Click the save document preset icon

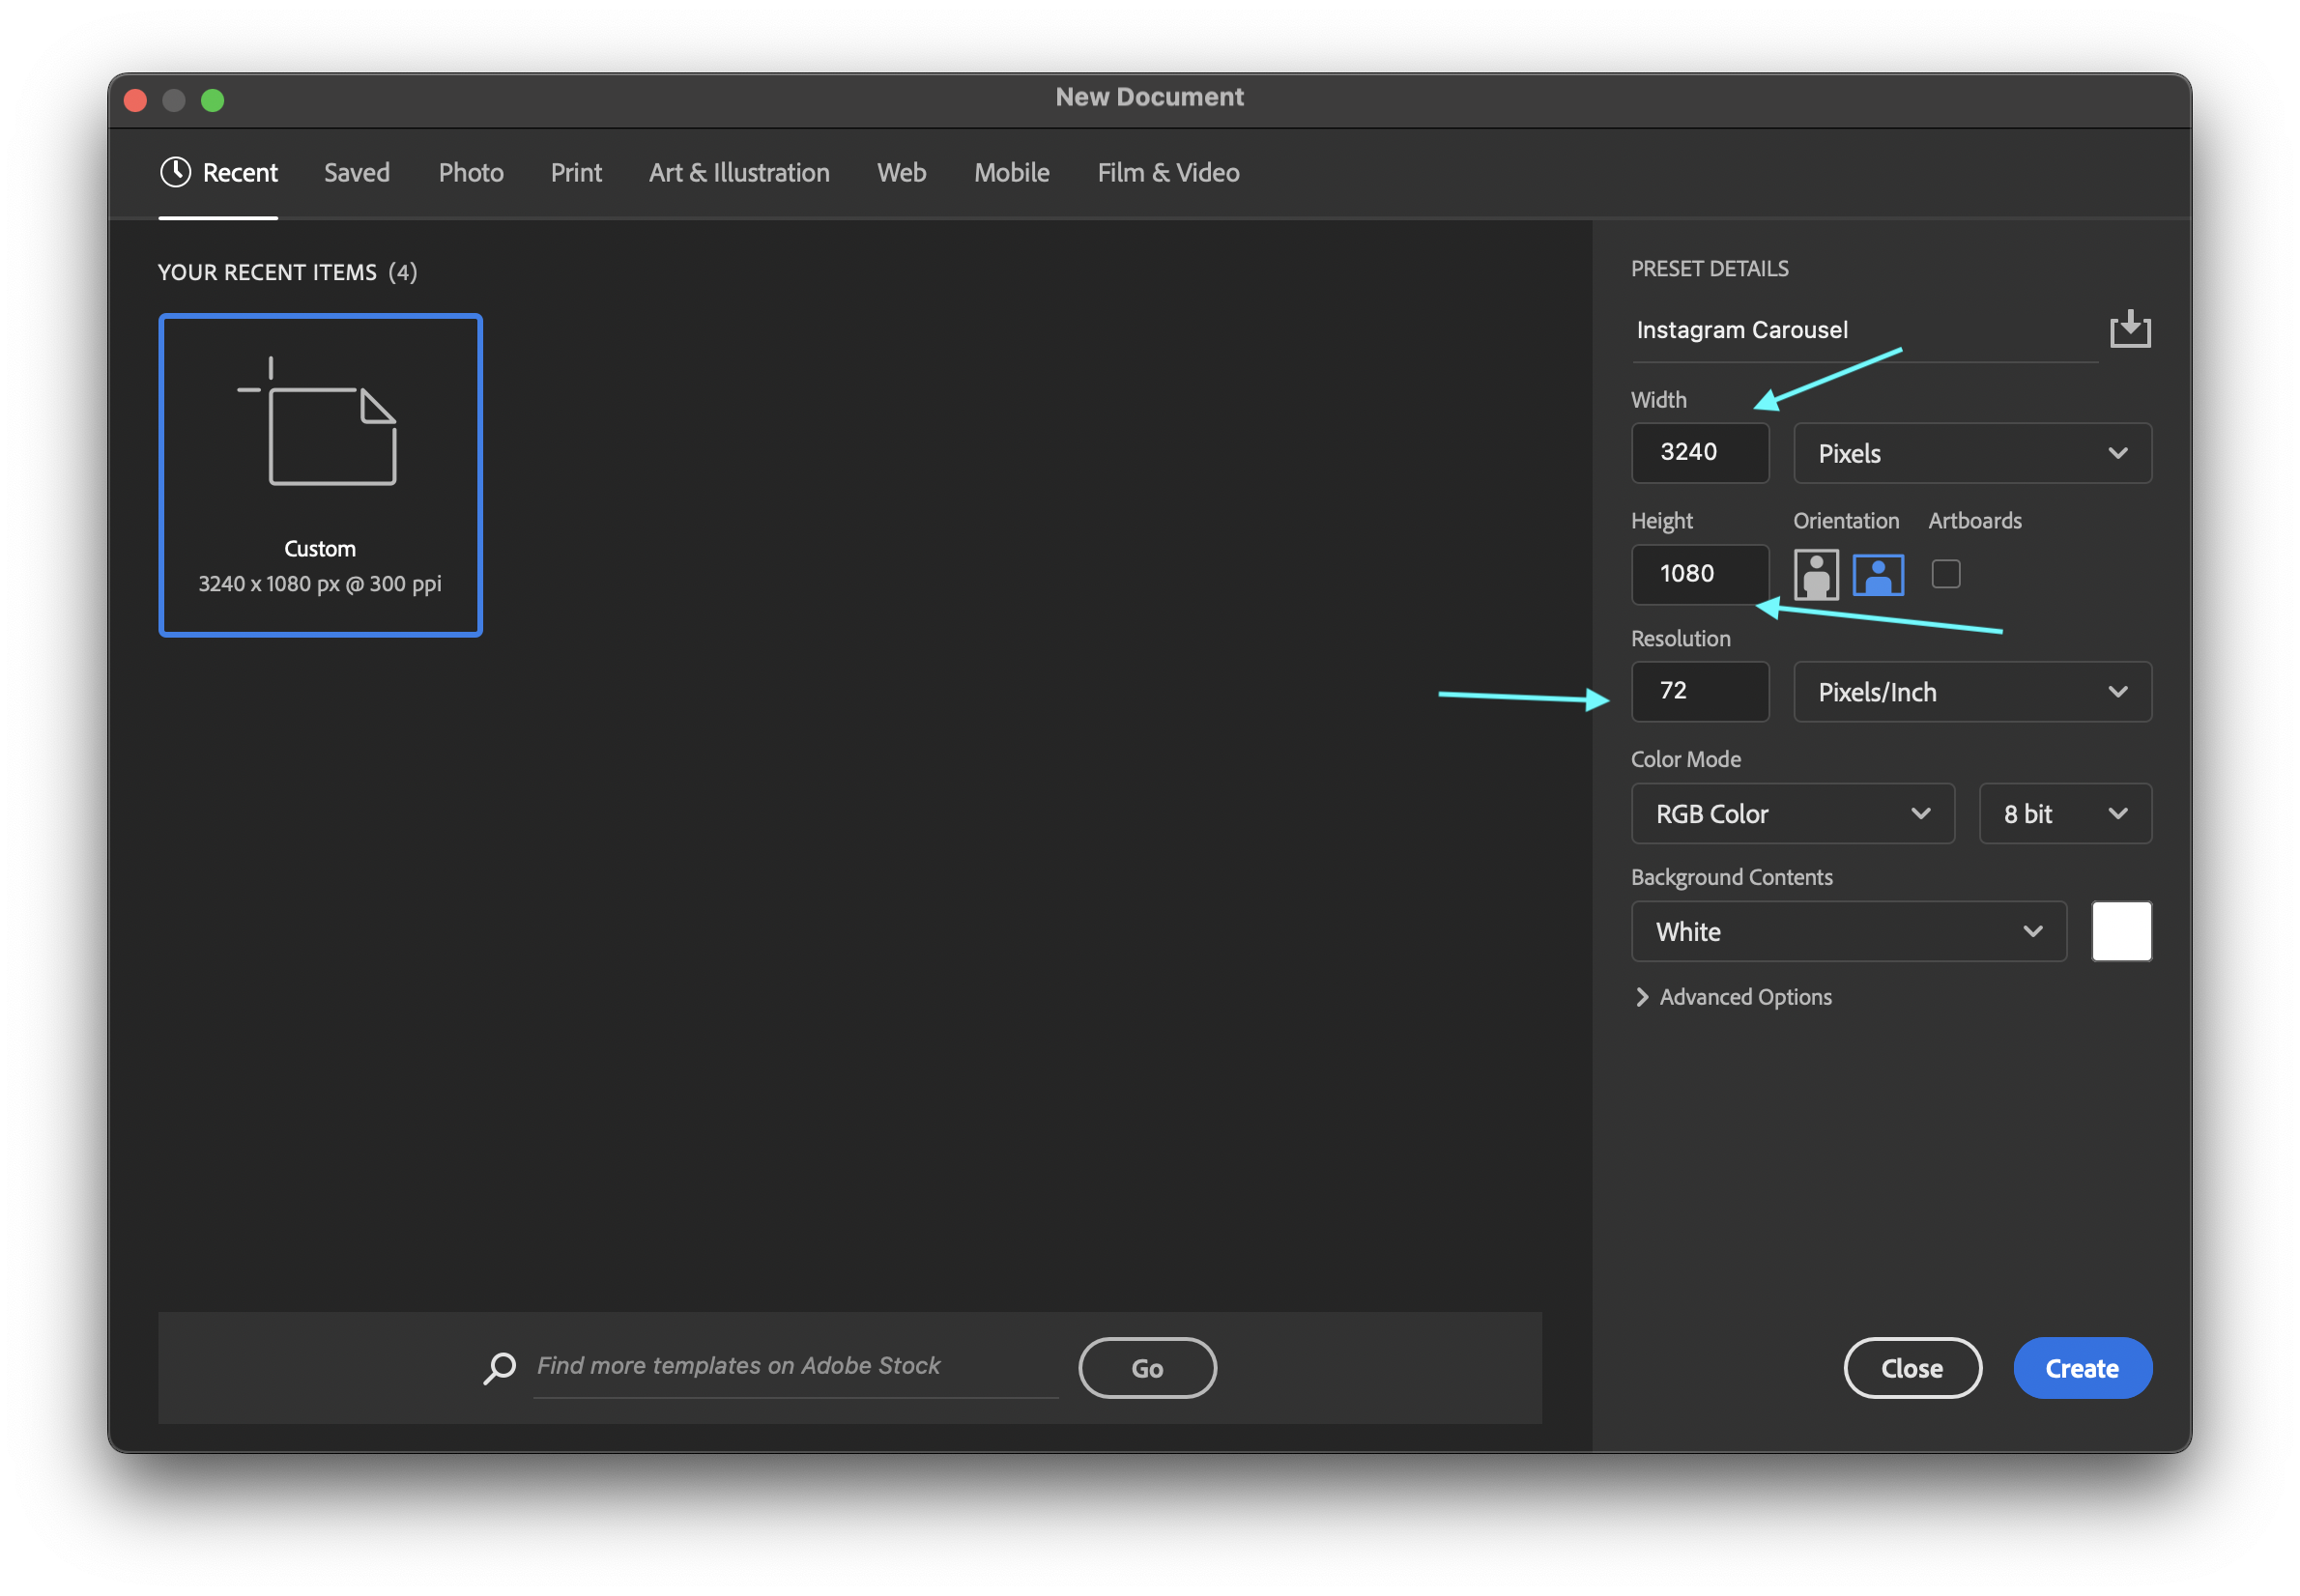(x=2129, y=329)
